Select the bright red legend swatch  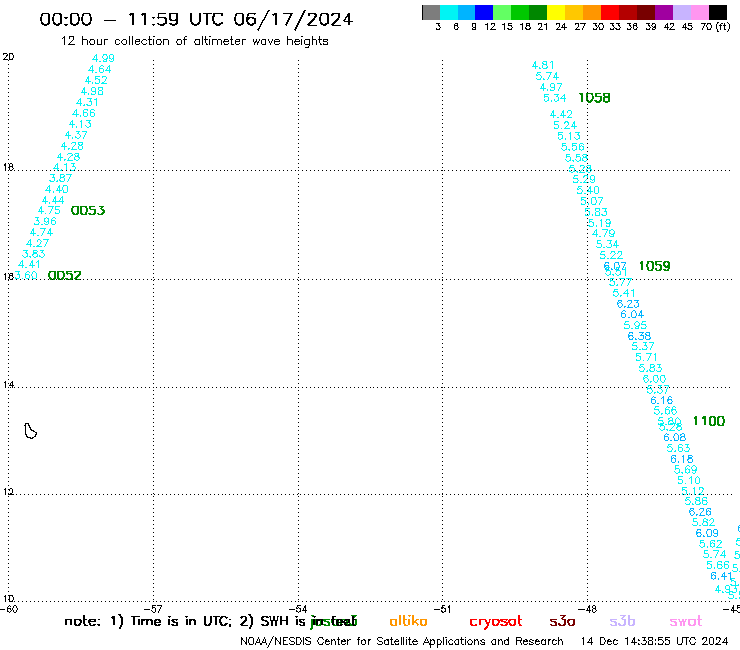pyautogui.click(x=610, y=12)
